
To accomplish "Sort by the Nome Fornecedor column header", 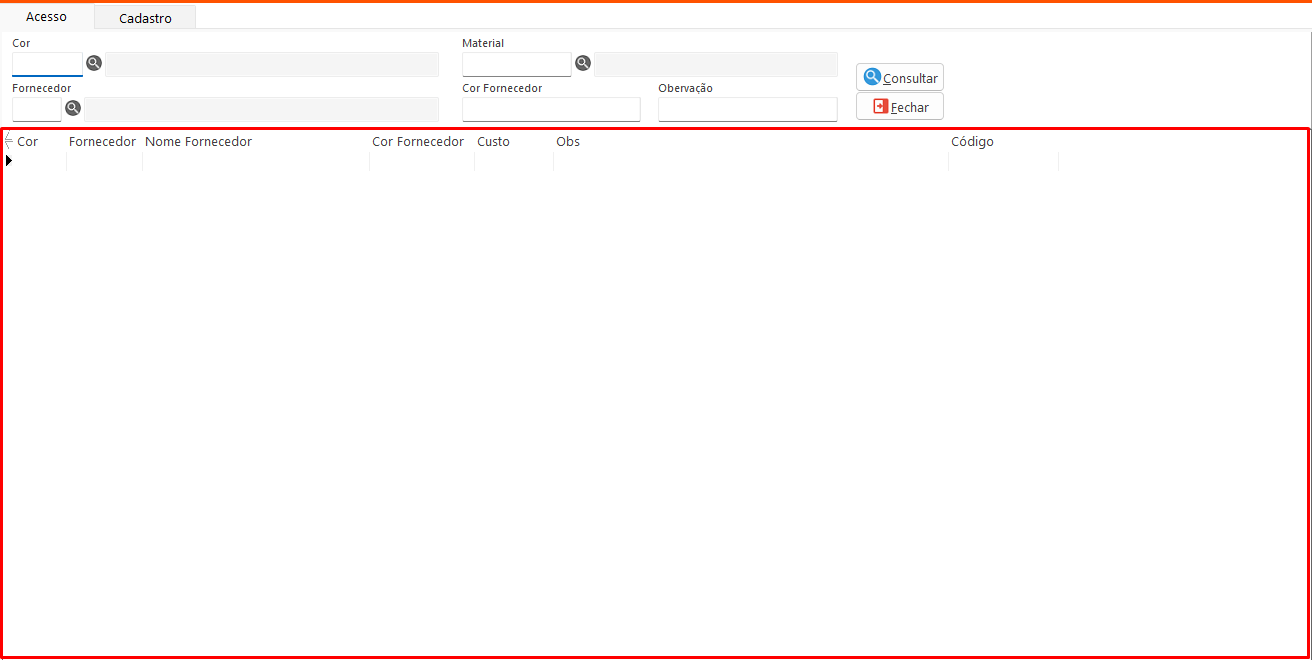I will (x=198, y=142).
